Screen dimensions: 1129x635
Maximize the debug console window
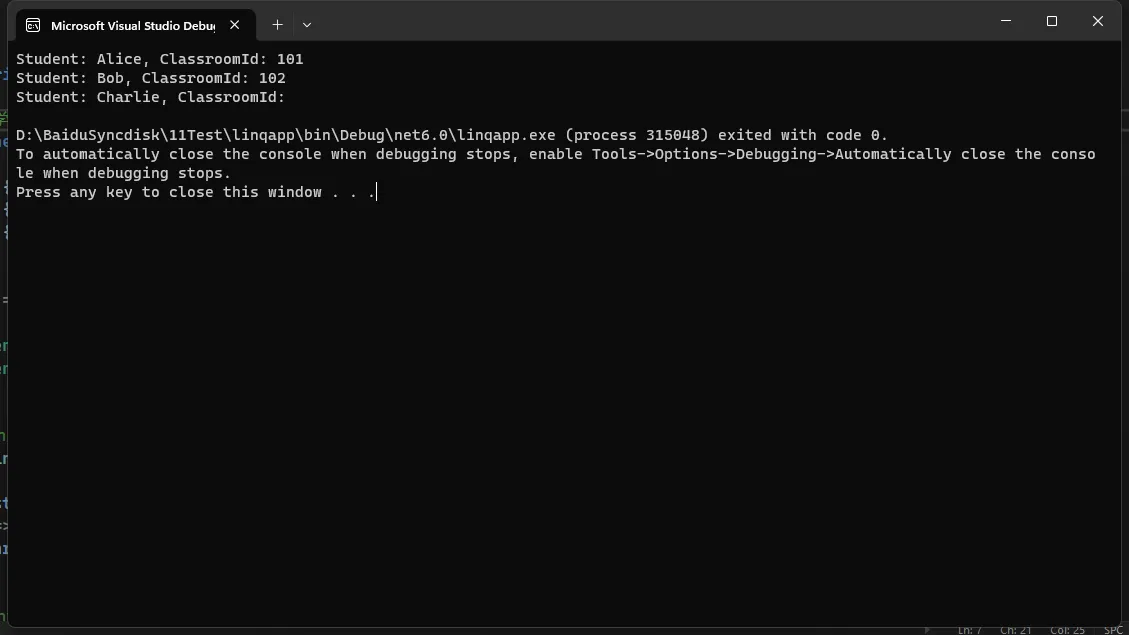1052,21
